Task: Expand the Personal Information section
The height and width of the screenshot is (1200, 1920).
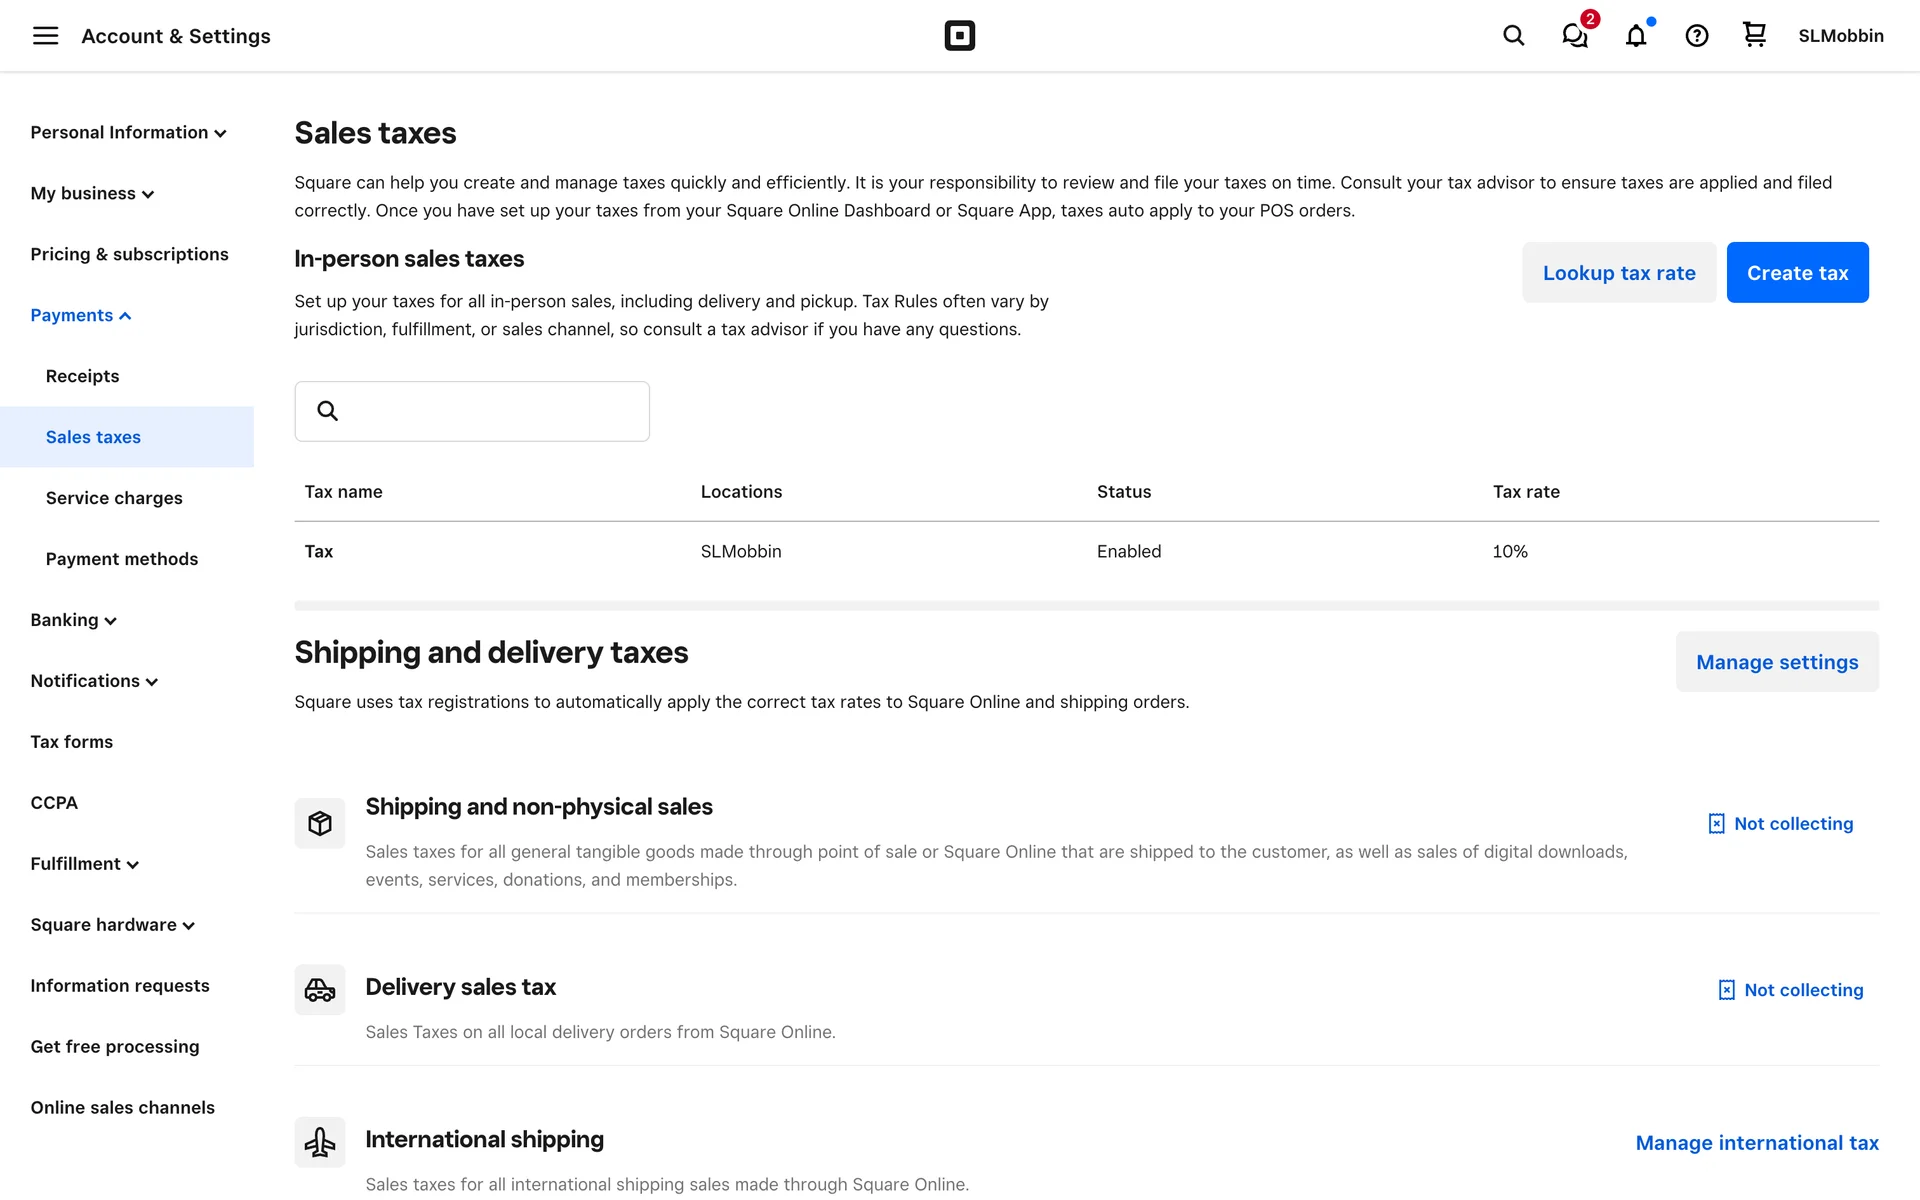Action: pyautogui.click(x=128, y=132)
